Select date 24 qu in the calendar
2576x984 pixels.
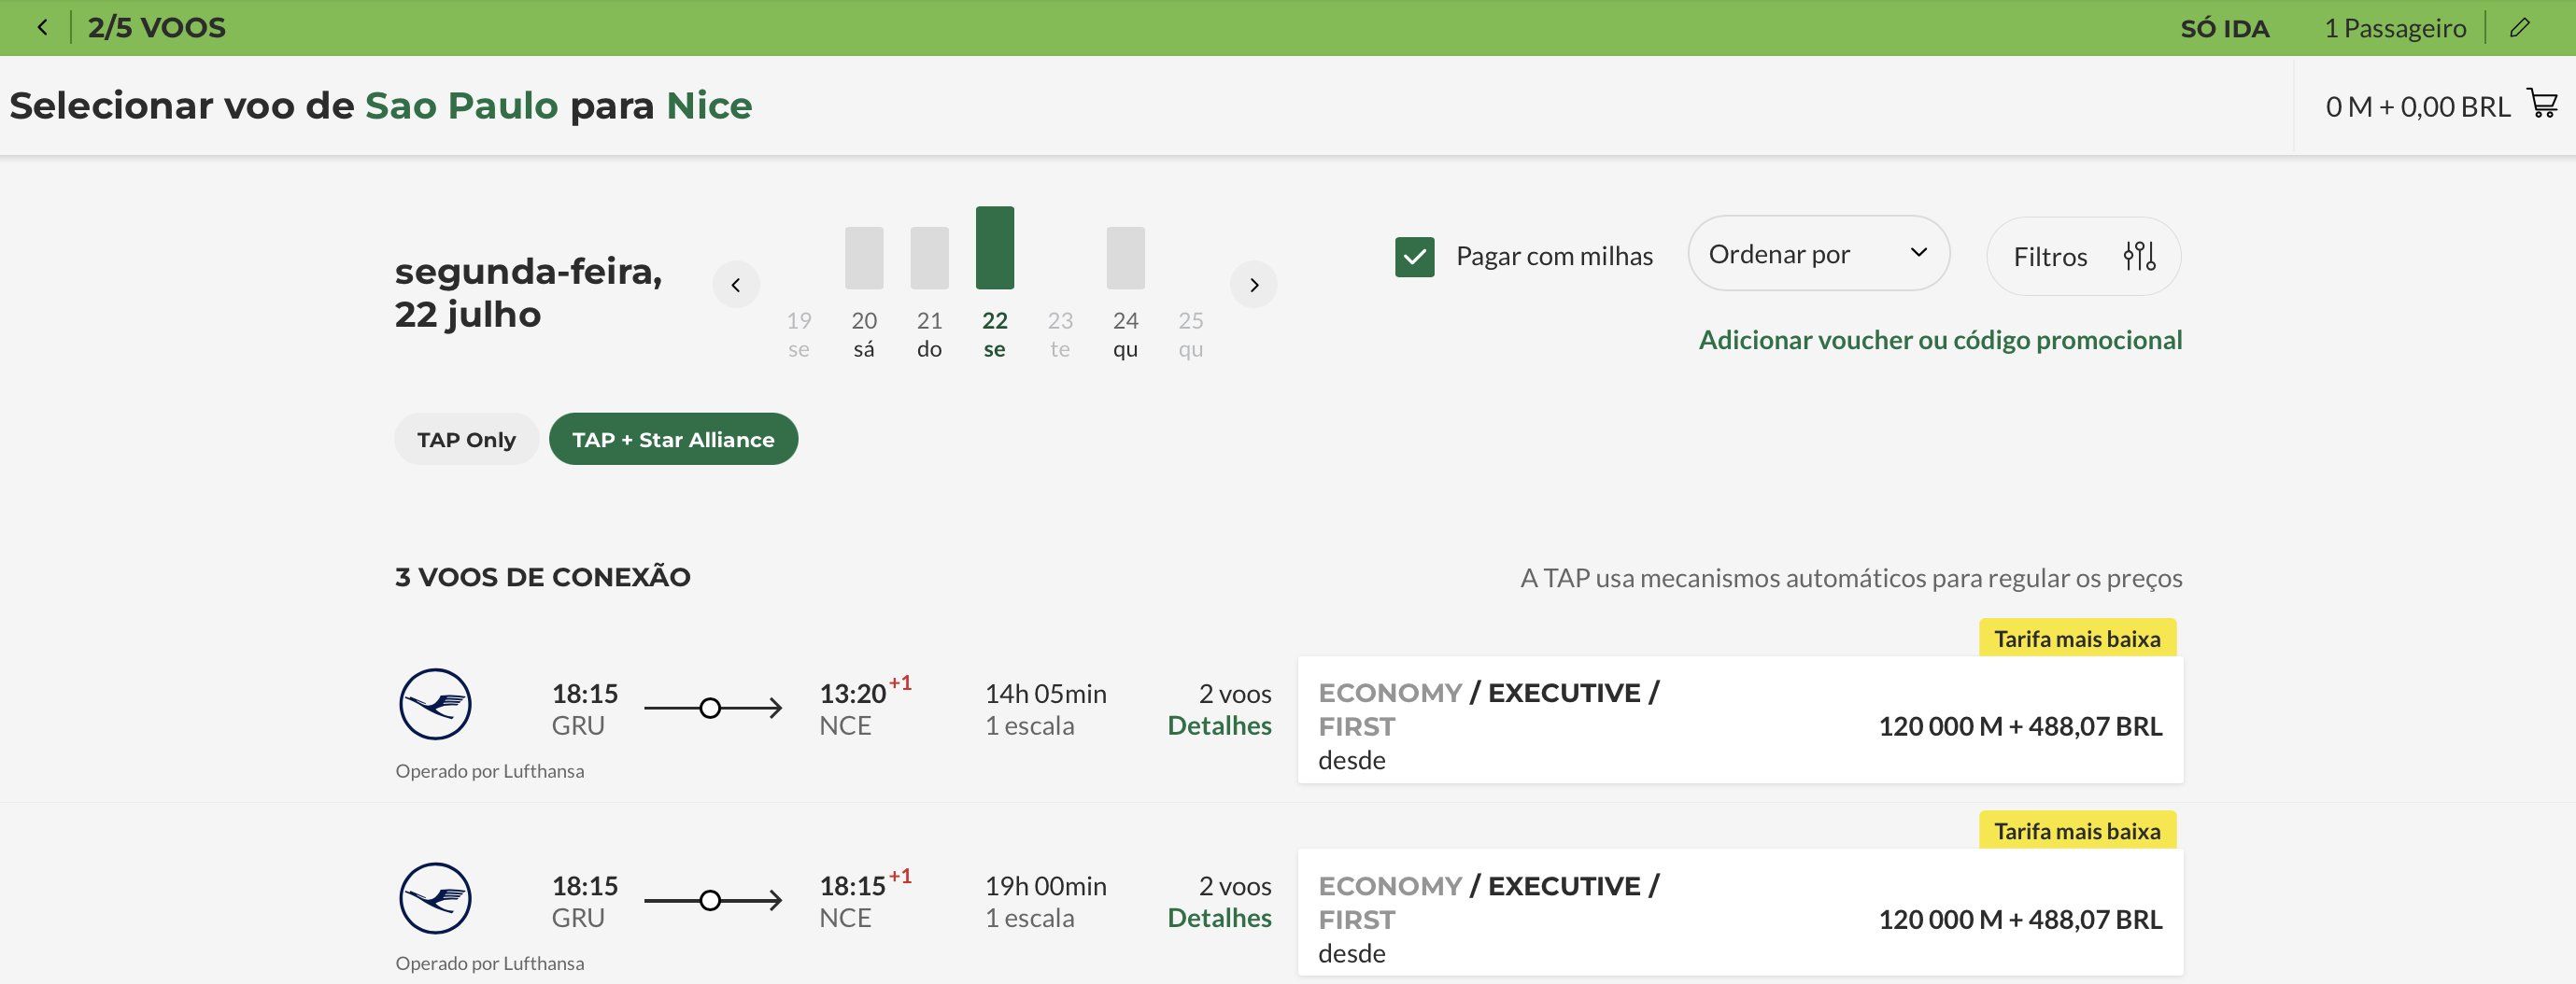pyautogui.click(x=1125, y=334)
